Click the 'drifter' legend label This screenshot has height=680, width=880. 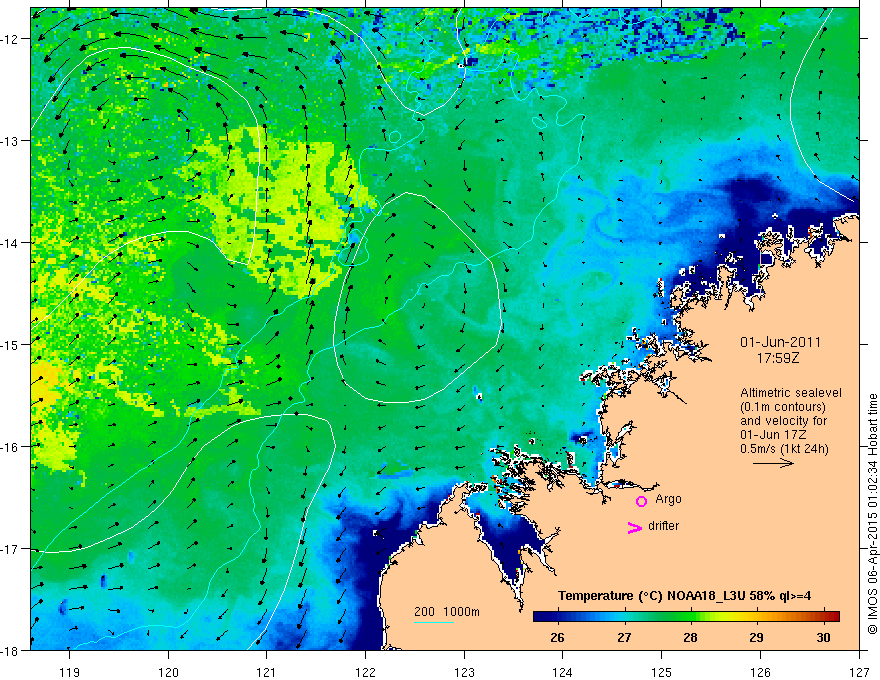(x=663, y=526)
